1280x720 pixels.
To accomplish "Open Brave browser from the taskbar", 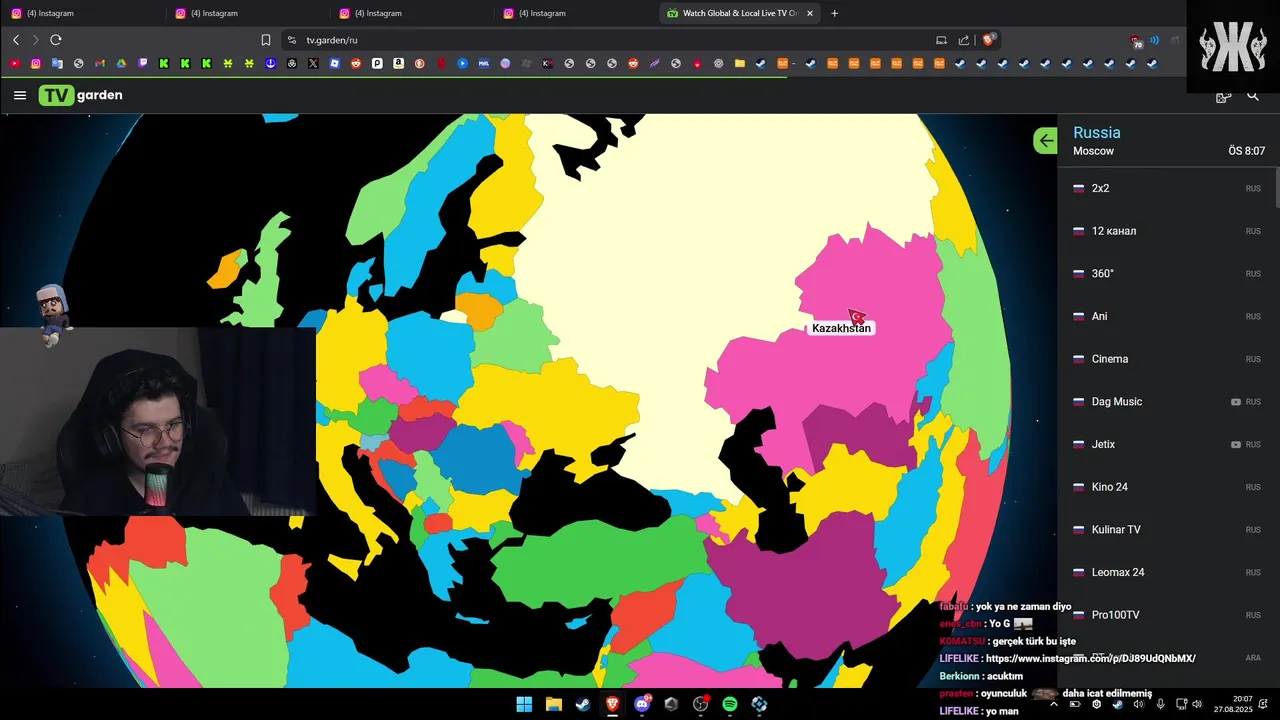I will 612,704.
